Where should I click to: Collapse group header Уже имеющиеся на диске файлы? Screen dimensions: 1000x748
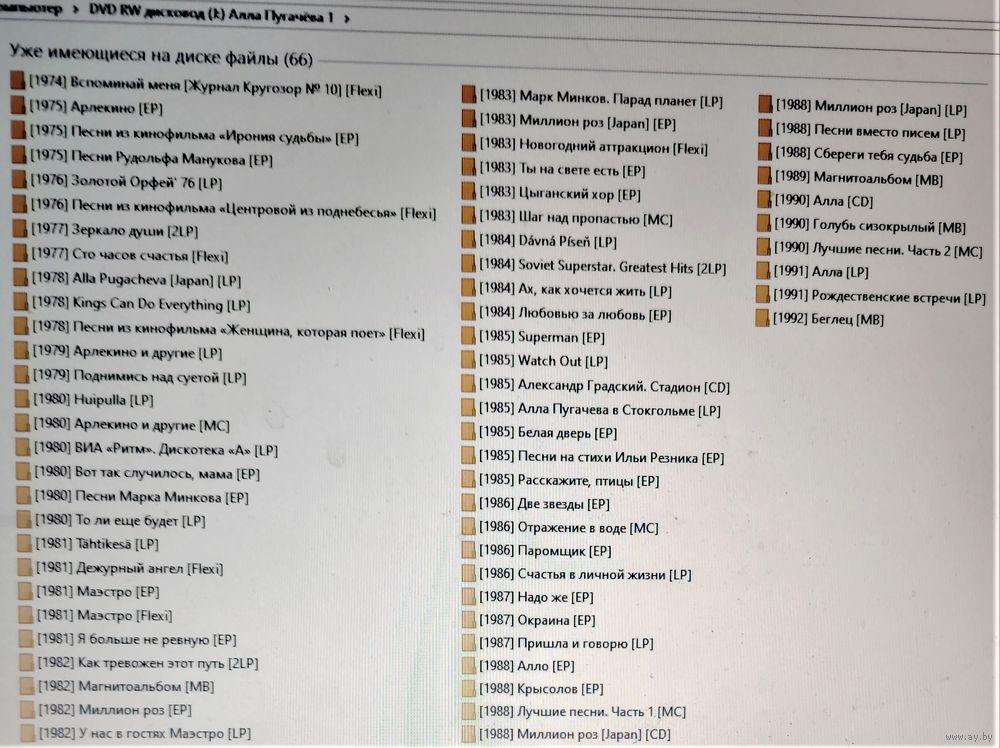(161, 55)
